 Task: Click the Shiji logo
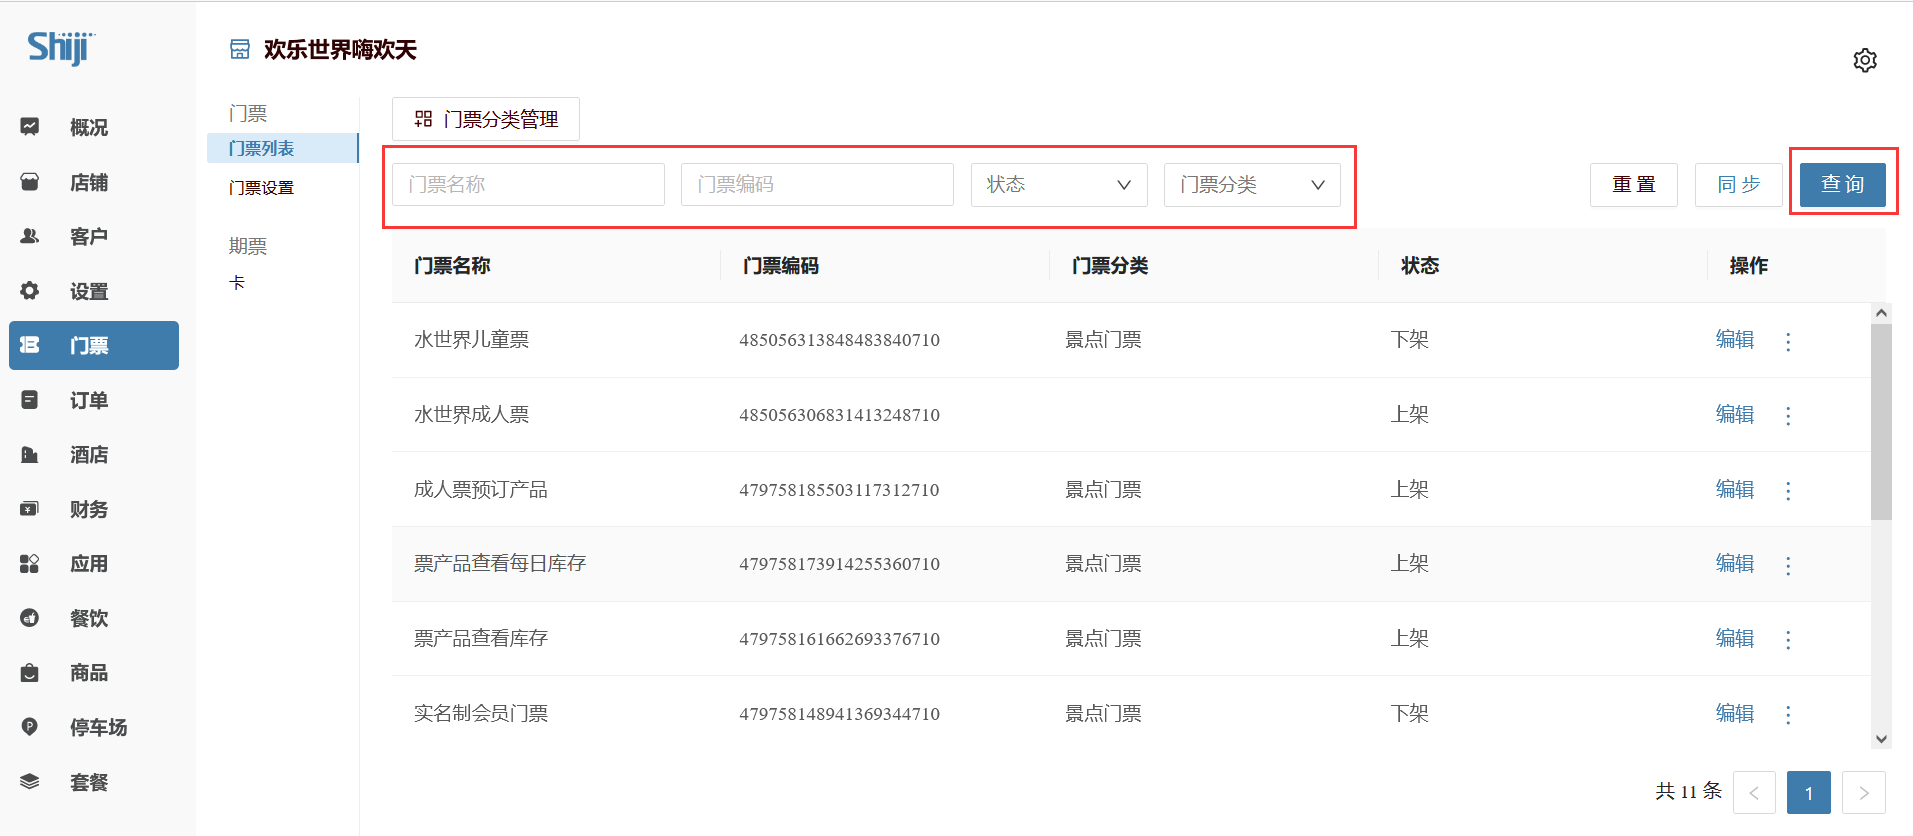pos(61,47)
